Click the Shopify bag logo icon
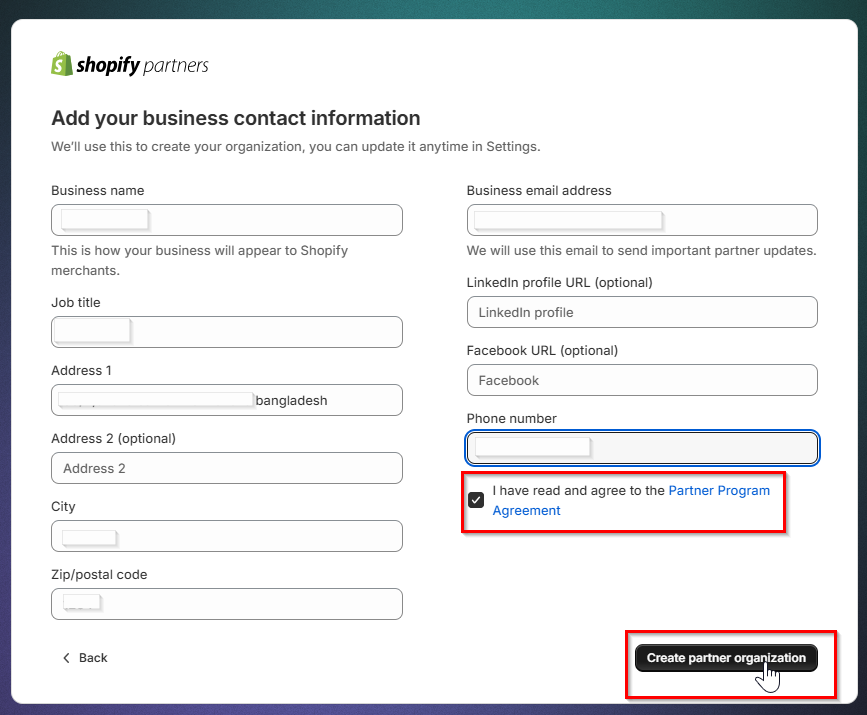The height and width of the screenshot is (715, 867). tap(62, 64)
